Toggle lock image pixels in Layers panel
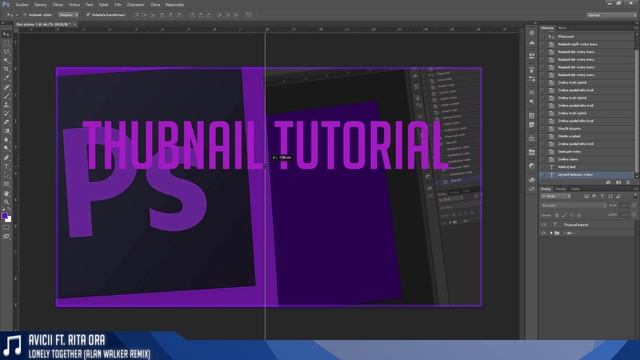Screen dimensions: 640x360 pos(564,215)
